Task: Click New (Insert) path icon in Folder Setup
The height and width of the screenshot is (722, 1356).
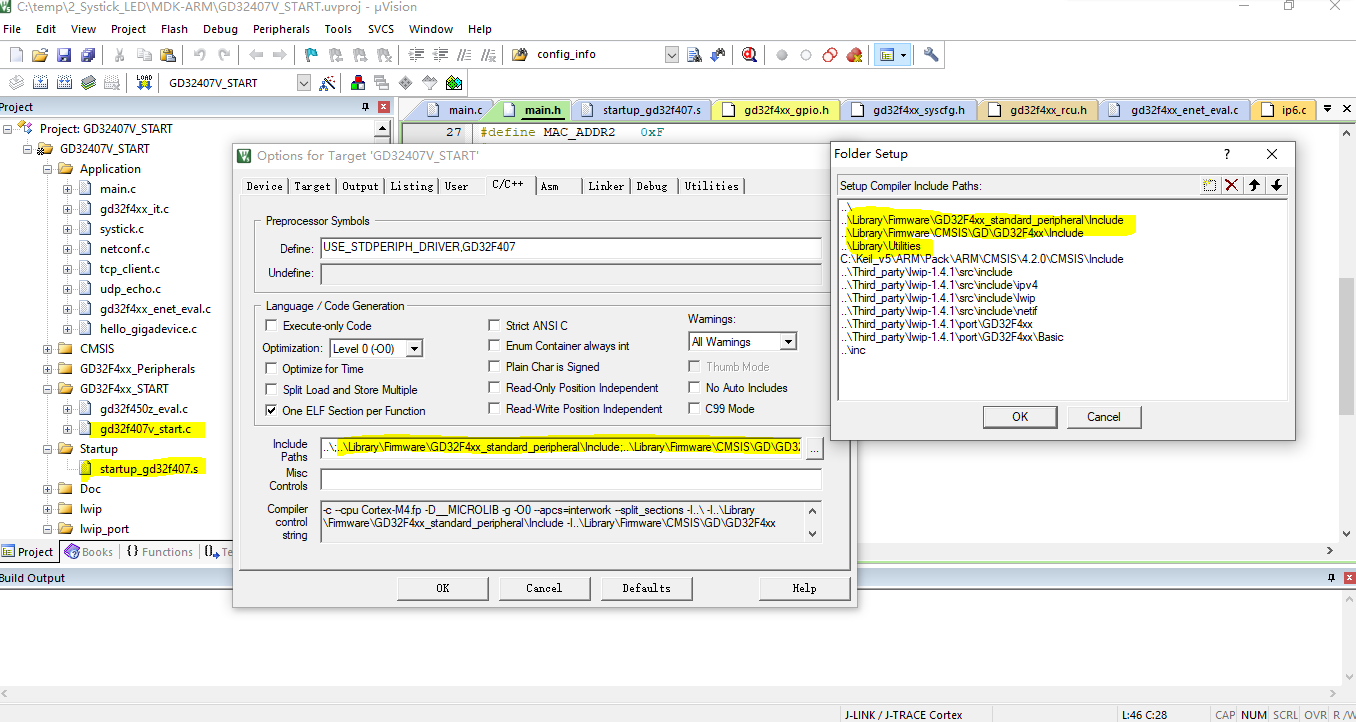Action: click(x=1210, y=185)
